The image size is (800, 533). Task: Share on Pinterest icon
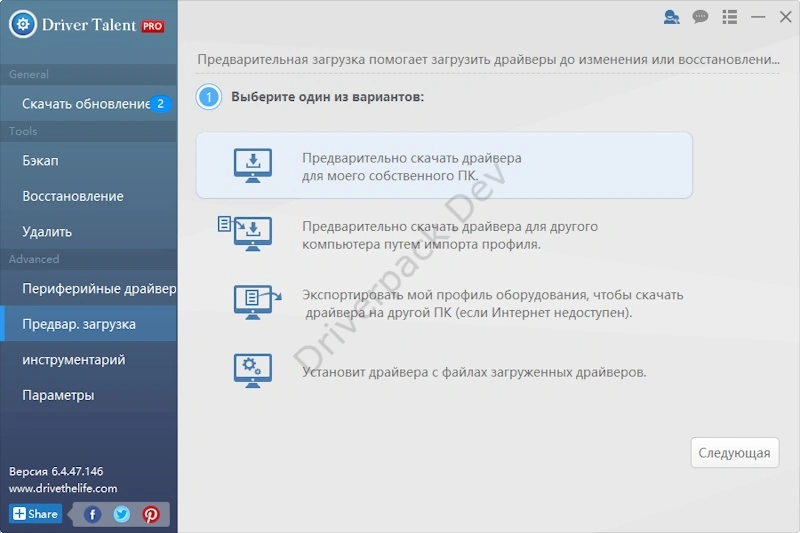point(151,514)
